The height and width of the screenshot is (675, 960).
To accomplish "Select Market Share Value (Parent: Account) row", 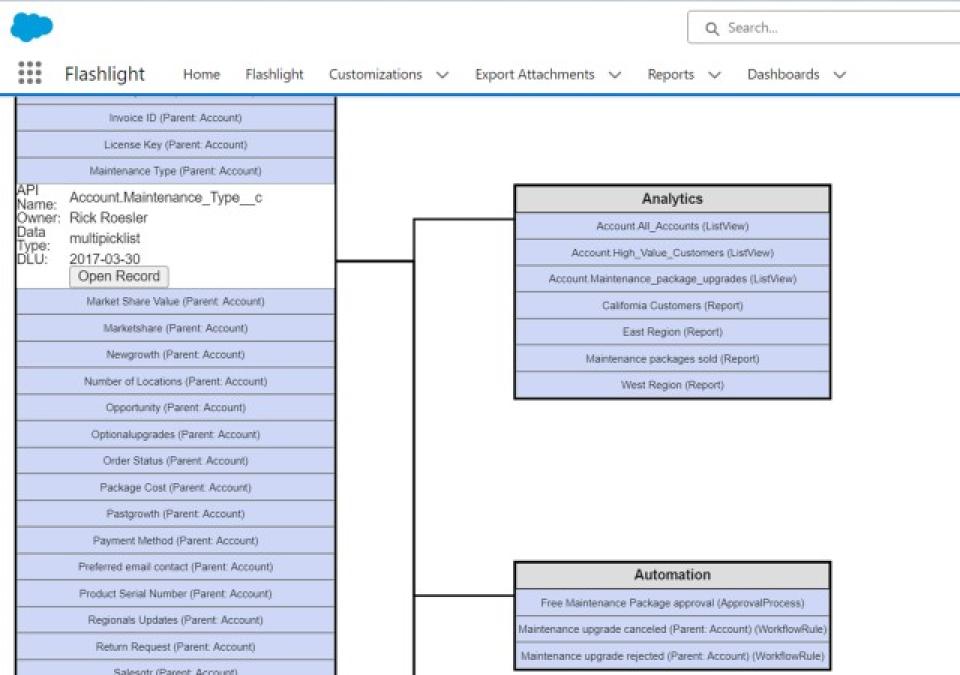I will click(x=176, y=301).
